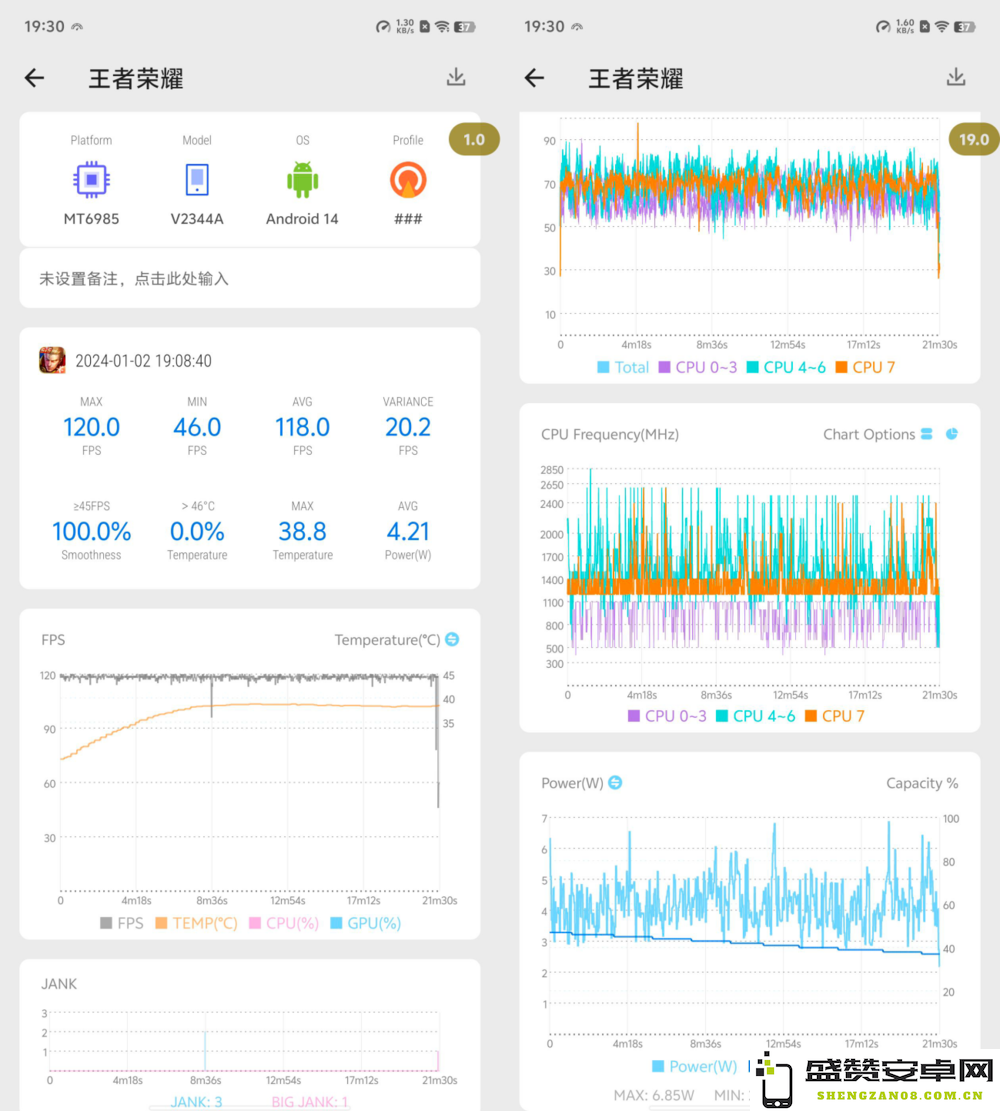Tap the blue swap icon next to Power(W)

[x=615, y=782]
